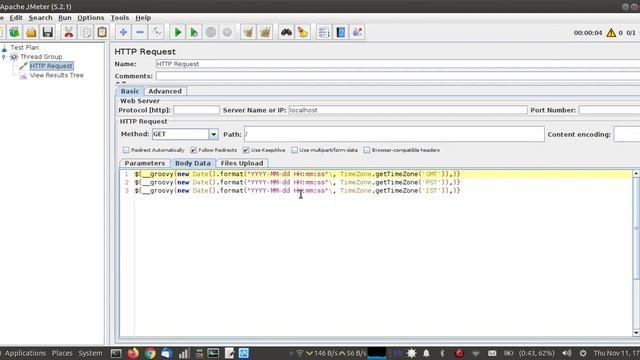Click the warning triangle log indicator

click(x=611, y=33)
